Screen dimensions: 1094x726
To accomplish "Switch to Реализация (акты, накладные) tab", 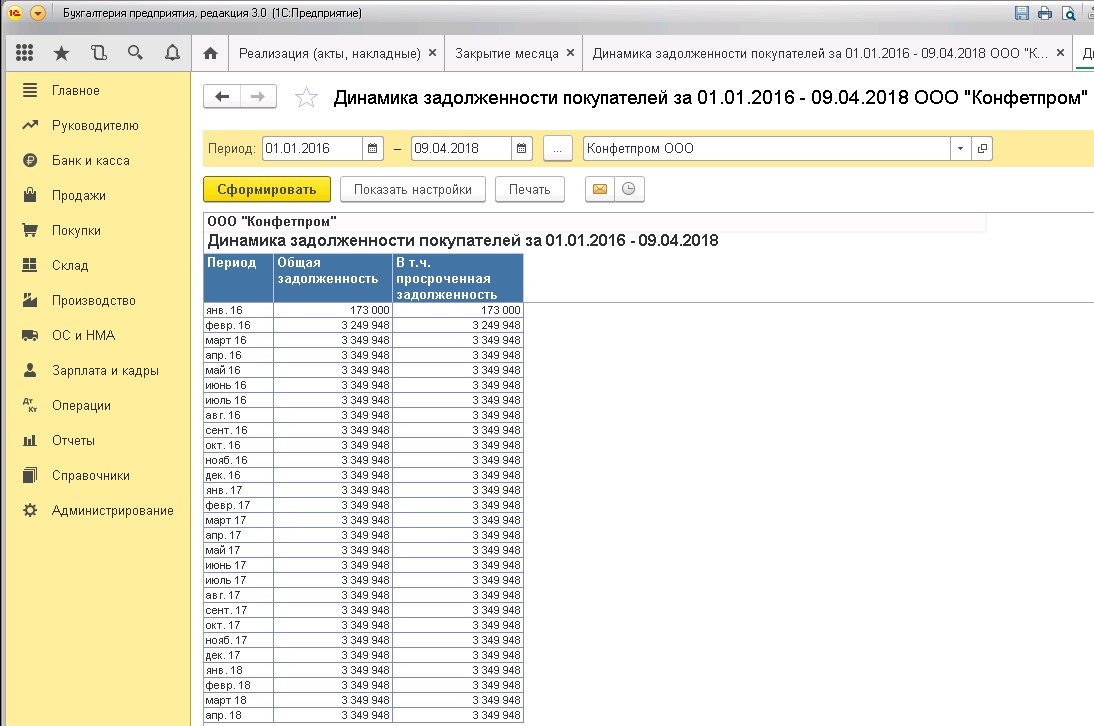I will click(x=329, y=53).
